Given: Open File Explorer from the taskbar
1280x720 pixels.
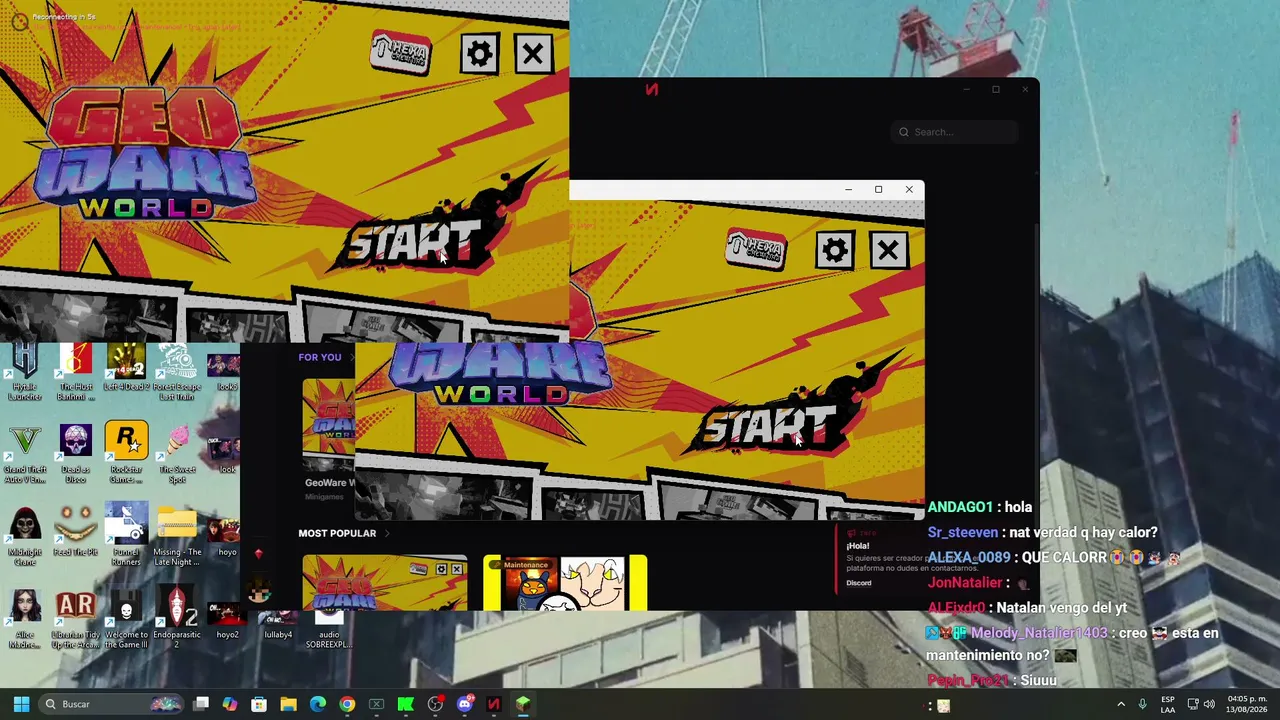Looking at the screenshot, I should [x=288, y=704].
